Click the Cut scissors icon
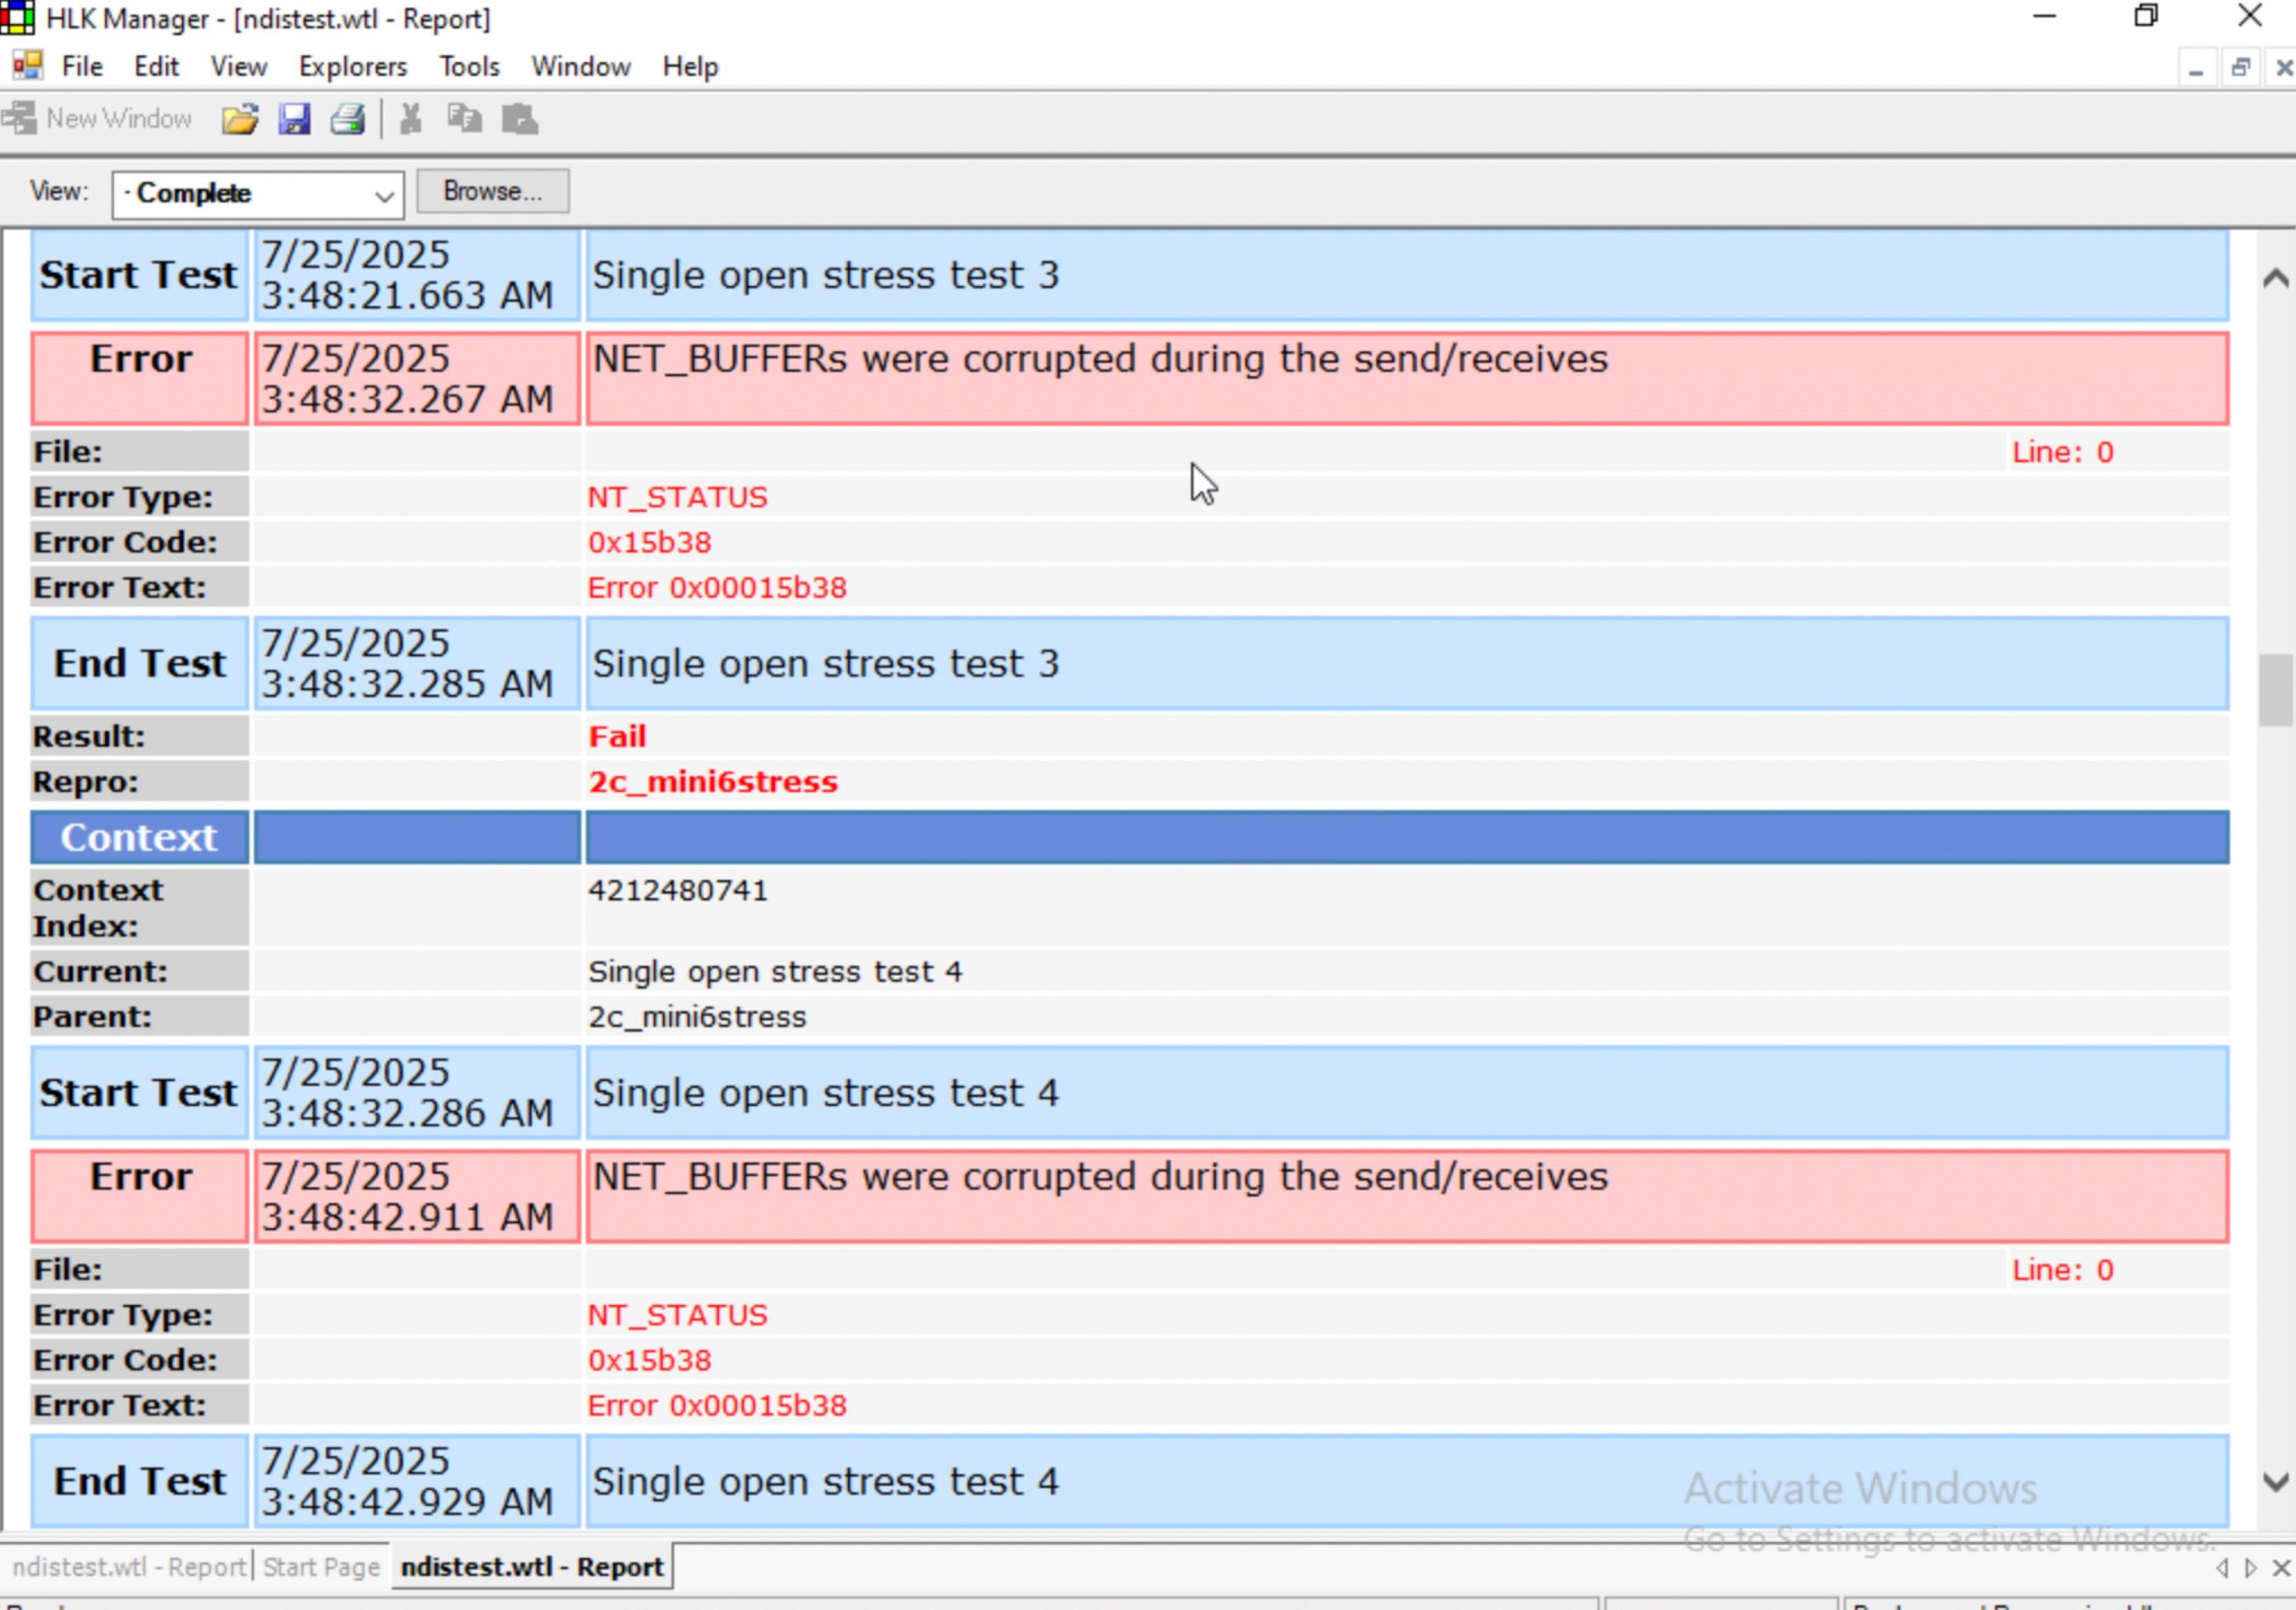 [x=410, y=119]
